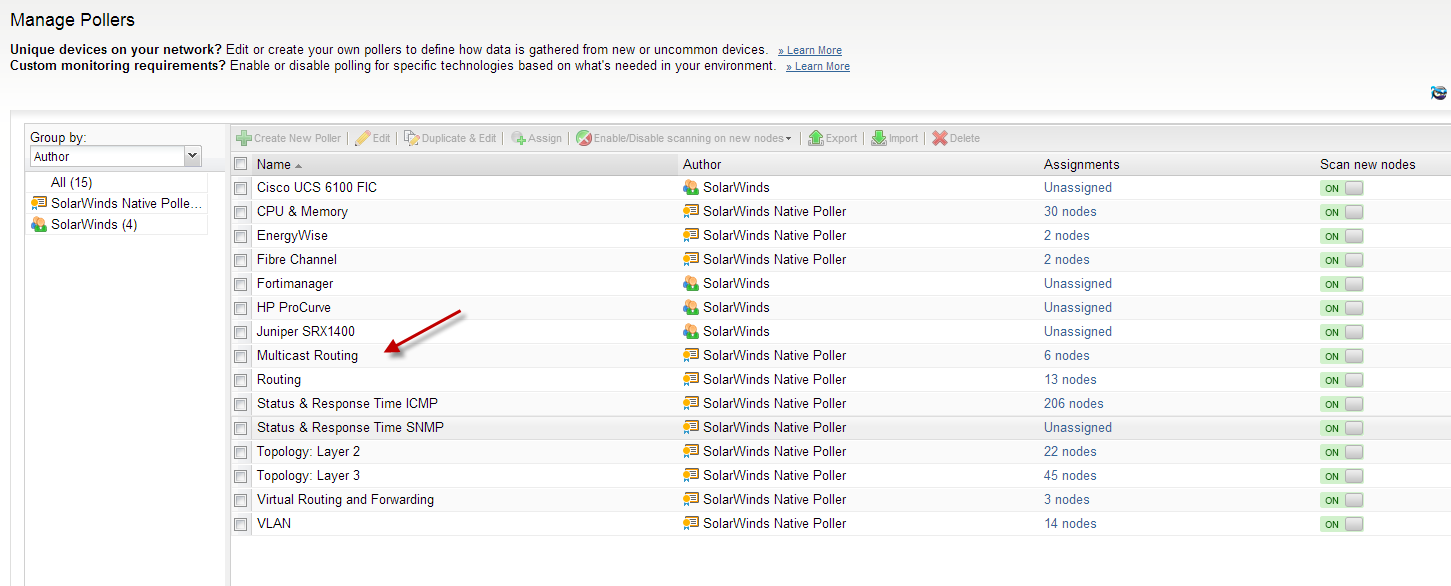Image resolution: width=1451 pixels, height=586 pixels.
Task: Click the Assign toolbar icon
Action: tap(518, 138)
